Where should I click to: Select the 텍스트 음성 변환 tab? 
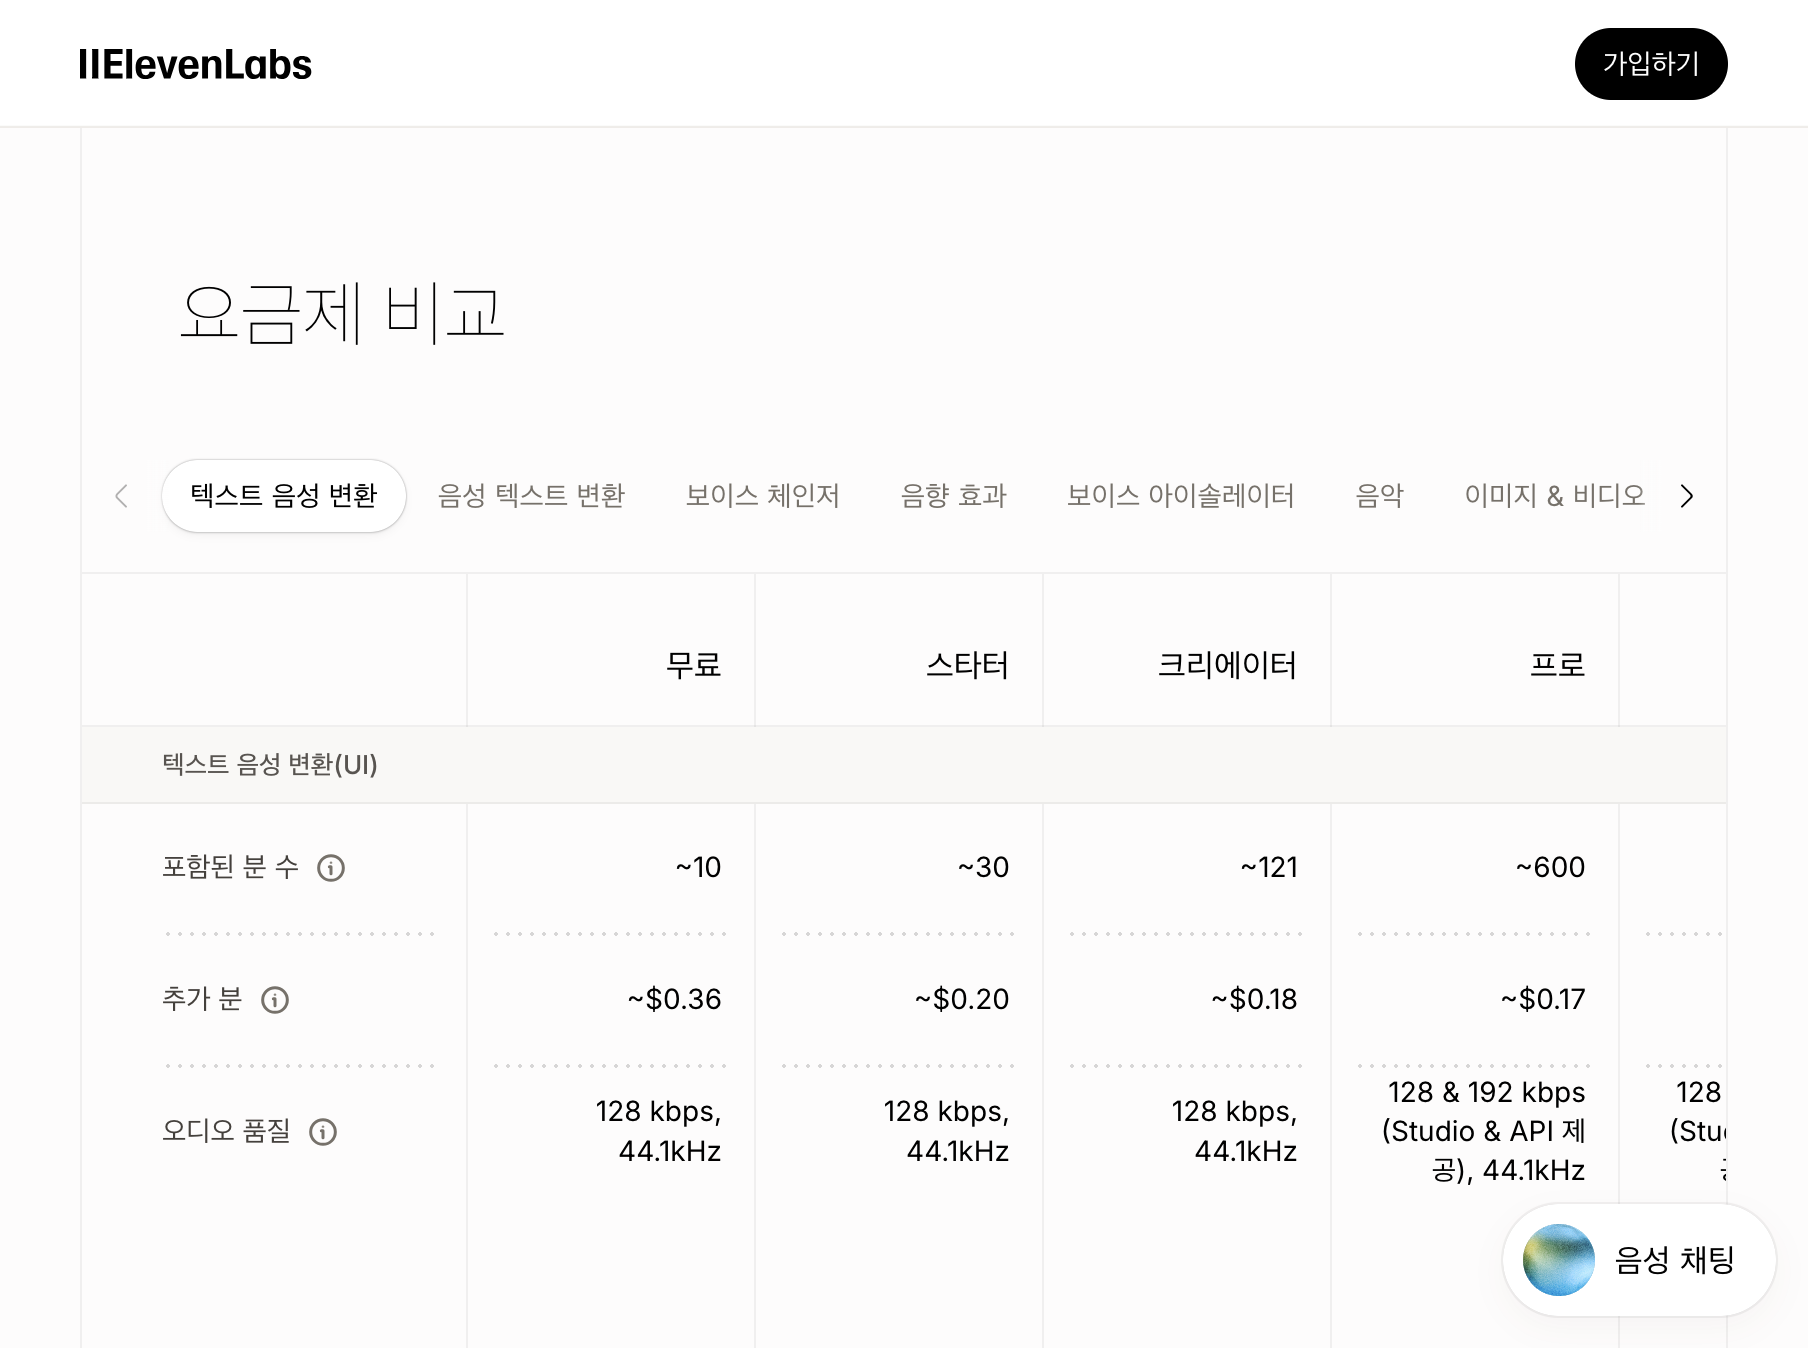[x=284, y=496]
